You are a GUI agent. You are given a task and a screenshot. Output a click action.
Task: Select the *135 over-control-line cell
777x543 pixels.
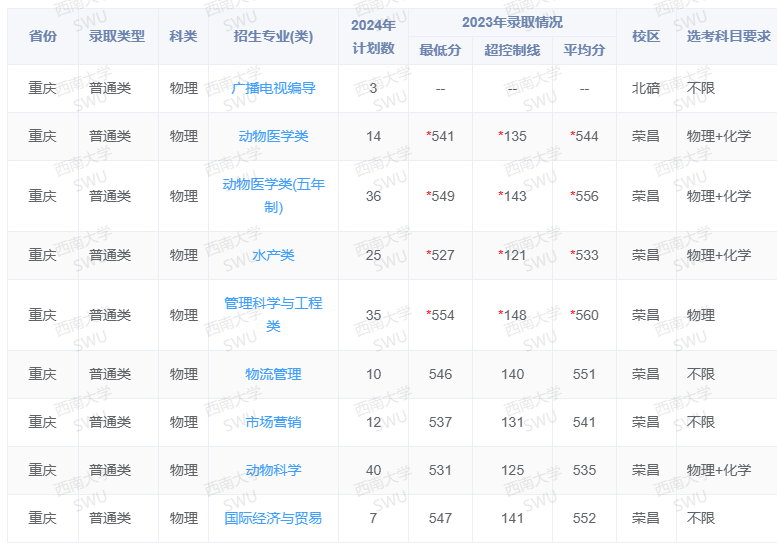click(x=512, y=136)
